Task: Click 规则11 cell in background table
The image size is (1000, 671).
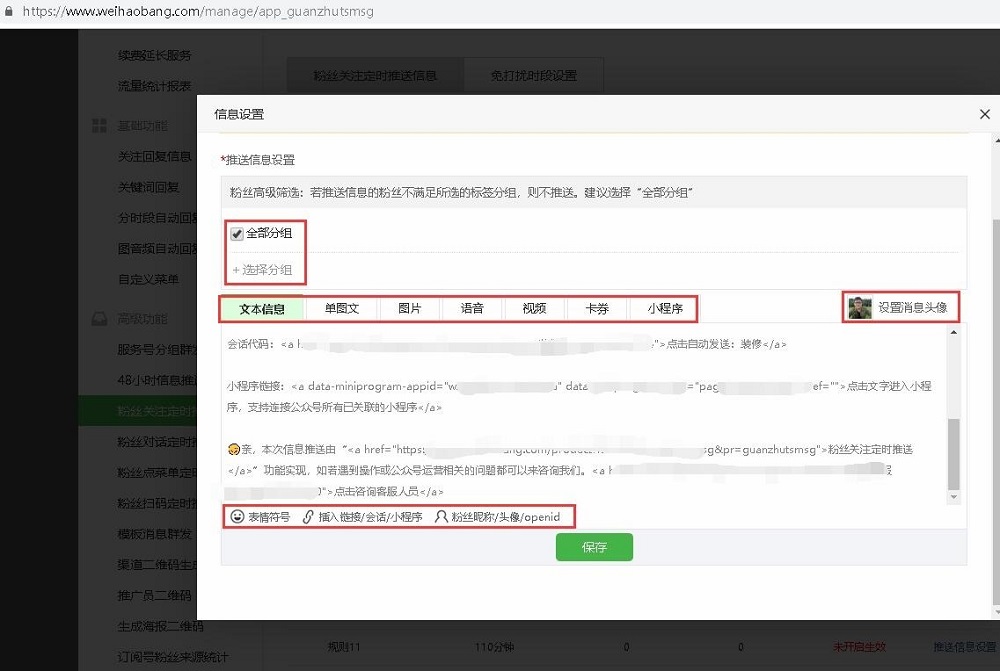Action: pyautogui.click(x=344, y=647)
